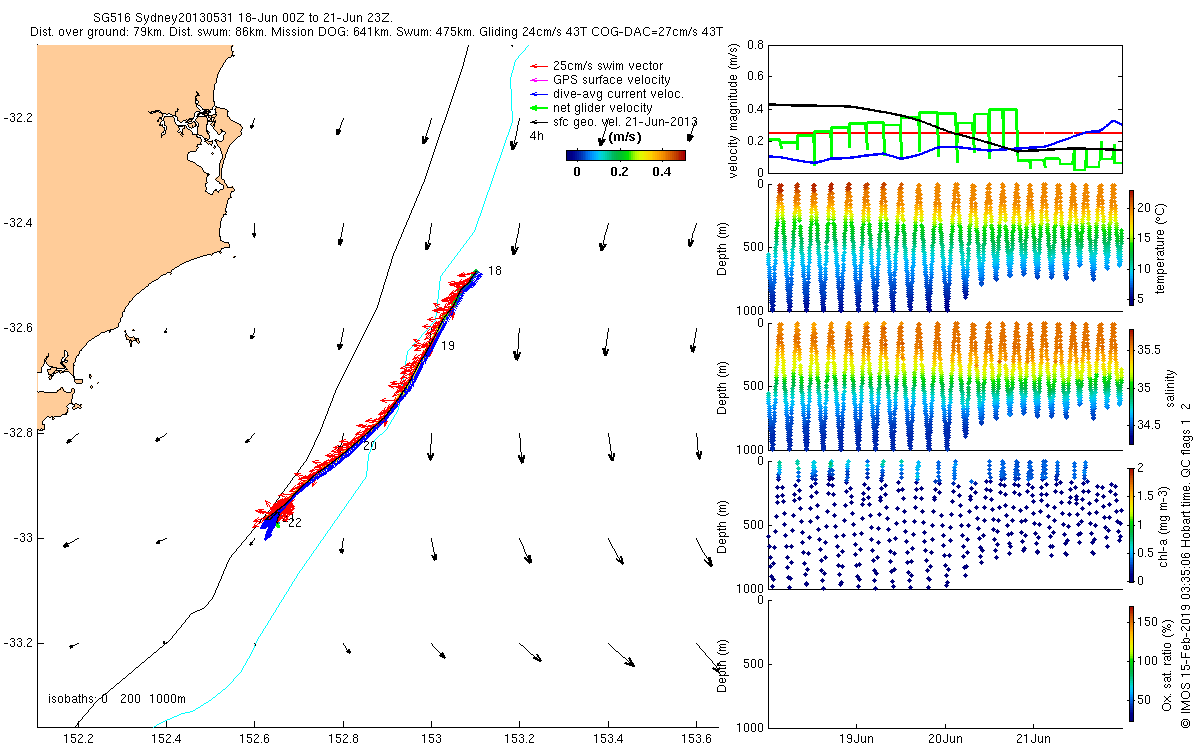Click the green net glider velocity legend arrow
Image resolution: width=1200 pixels, height=750 pixels.
coord(538,107)
